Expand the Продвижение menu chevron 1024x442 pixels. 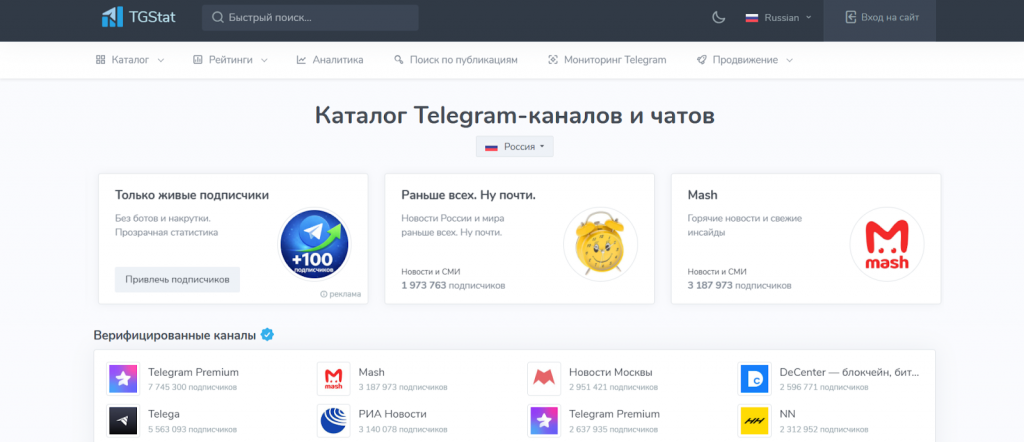click(x=790, y=61)
